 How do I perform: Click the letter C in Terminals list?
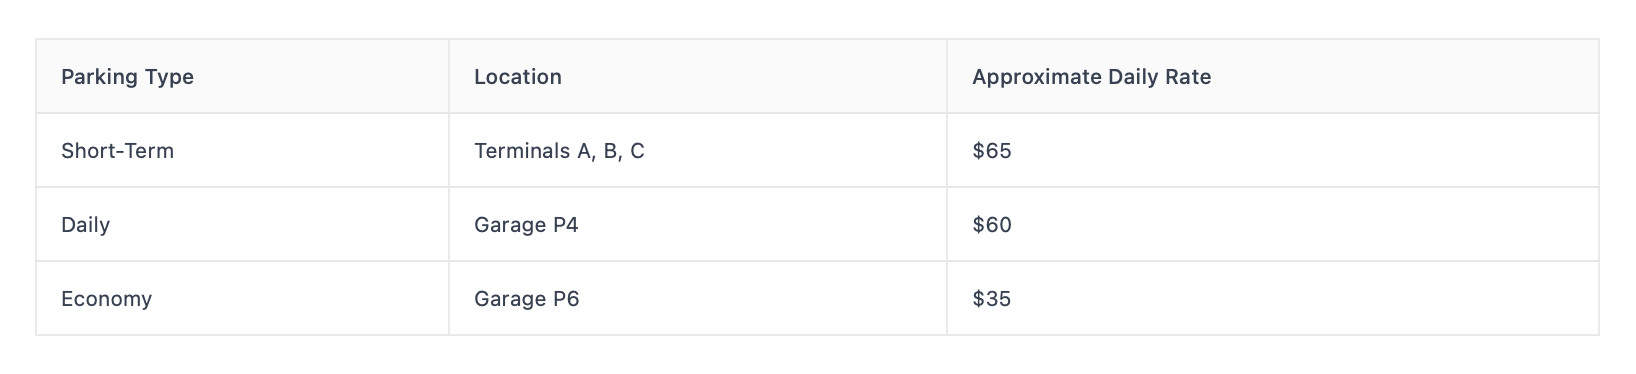coord(637,151)
